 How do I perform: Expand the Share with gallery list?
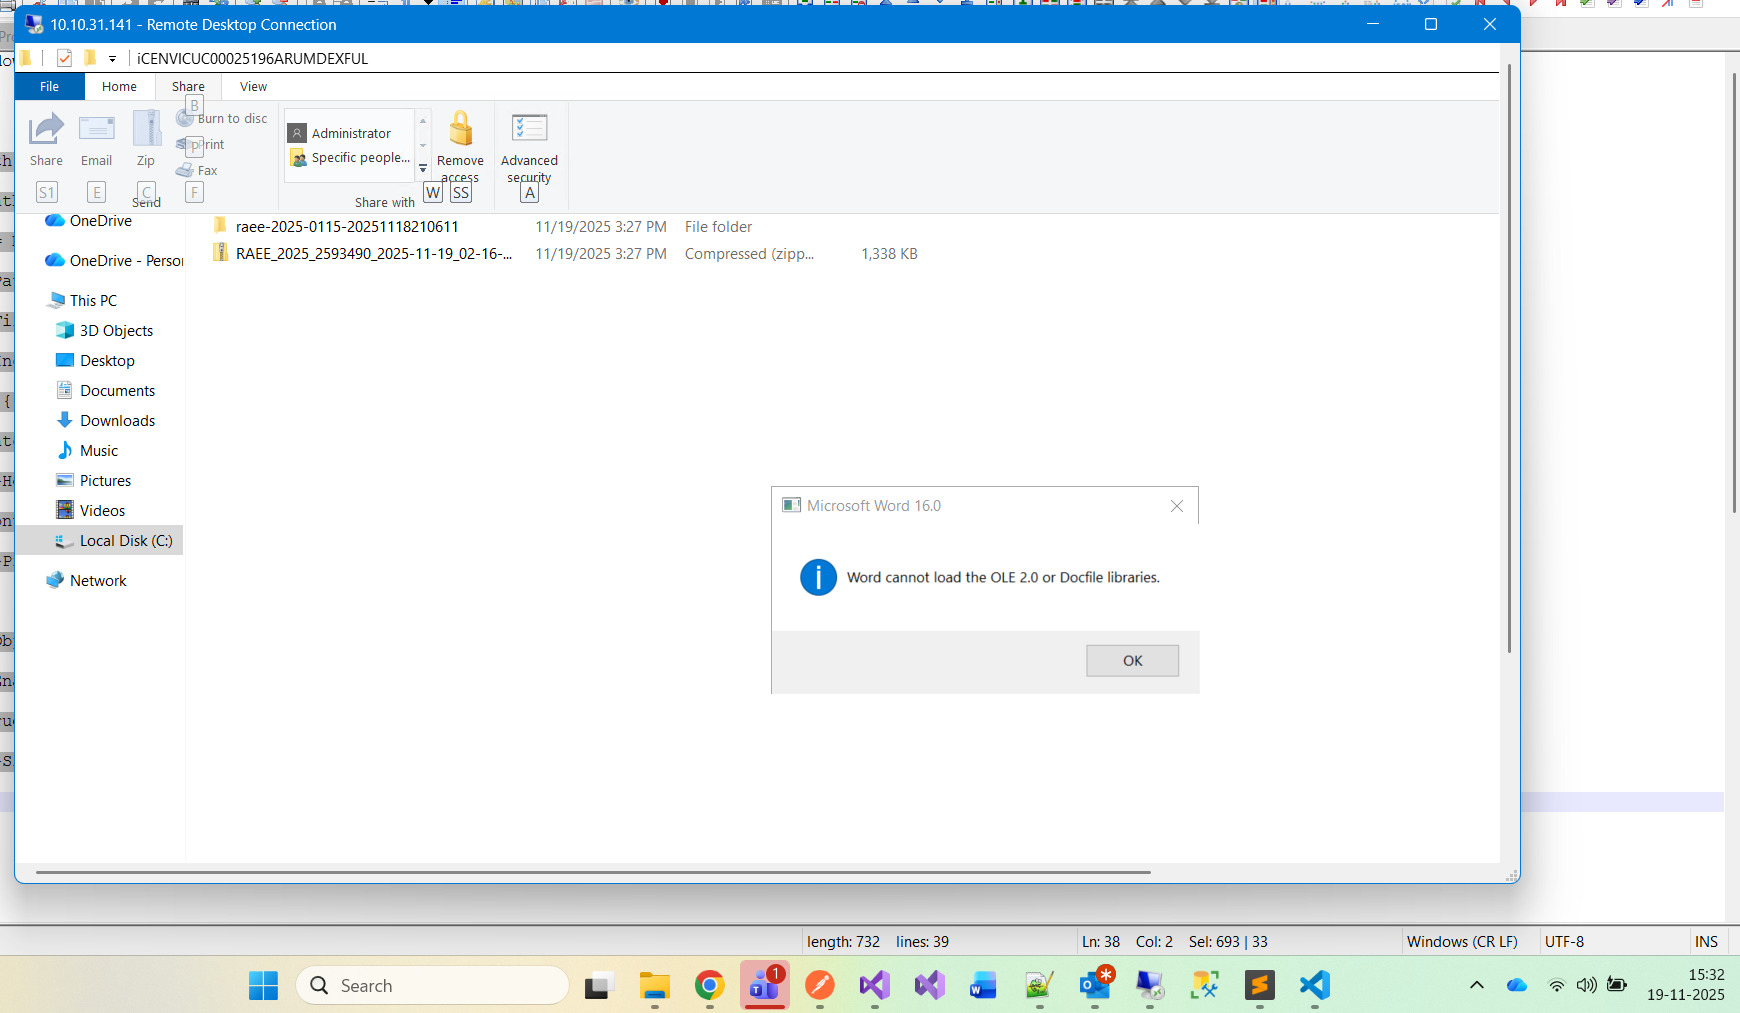coord(423,169)
